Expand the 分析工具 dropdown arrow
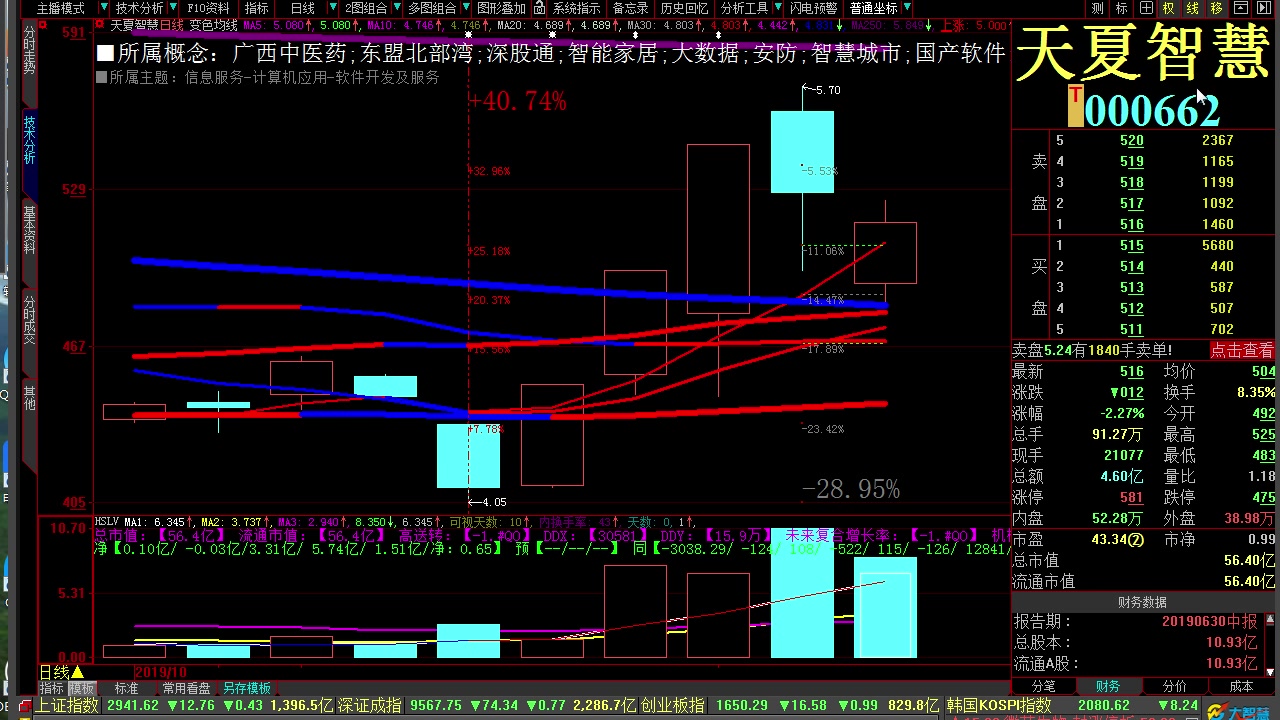Viewport: 1280px width, 720px height. click(x=777, y=8)
